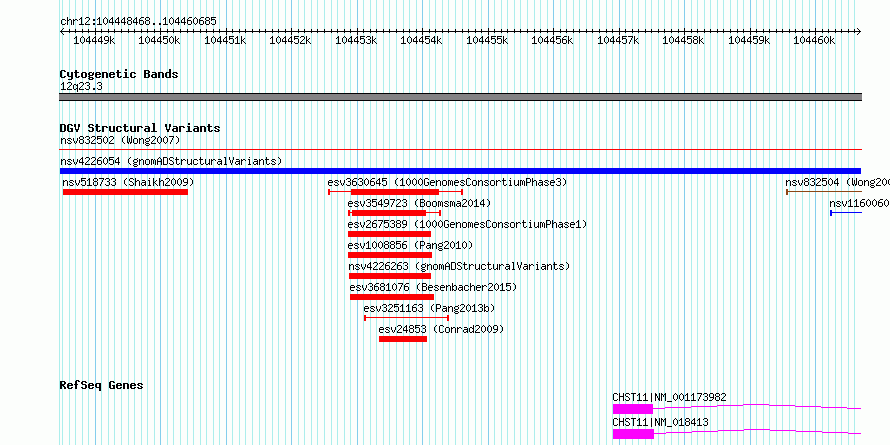890x445 pixels.
Task: Click the esv3630645 1000GenomesConsortiumPhase3 label
Action: pyautogui.click(x=447, y=182)
